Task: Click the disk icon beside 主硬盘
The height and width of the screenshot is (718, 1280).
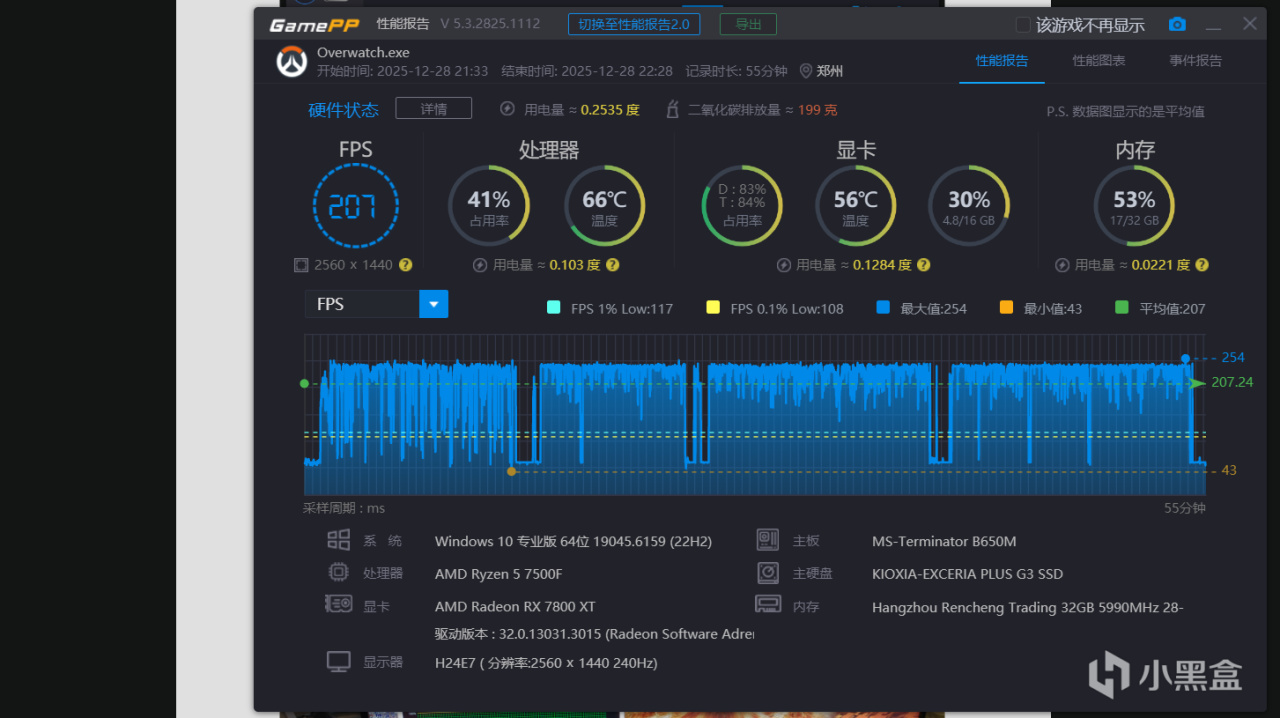Action: click(767, 573)
